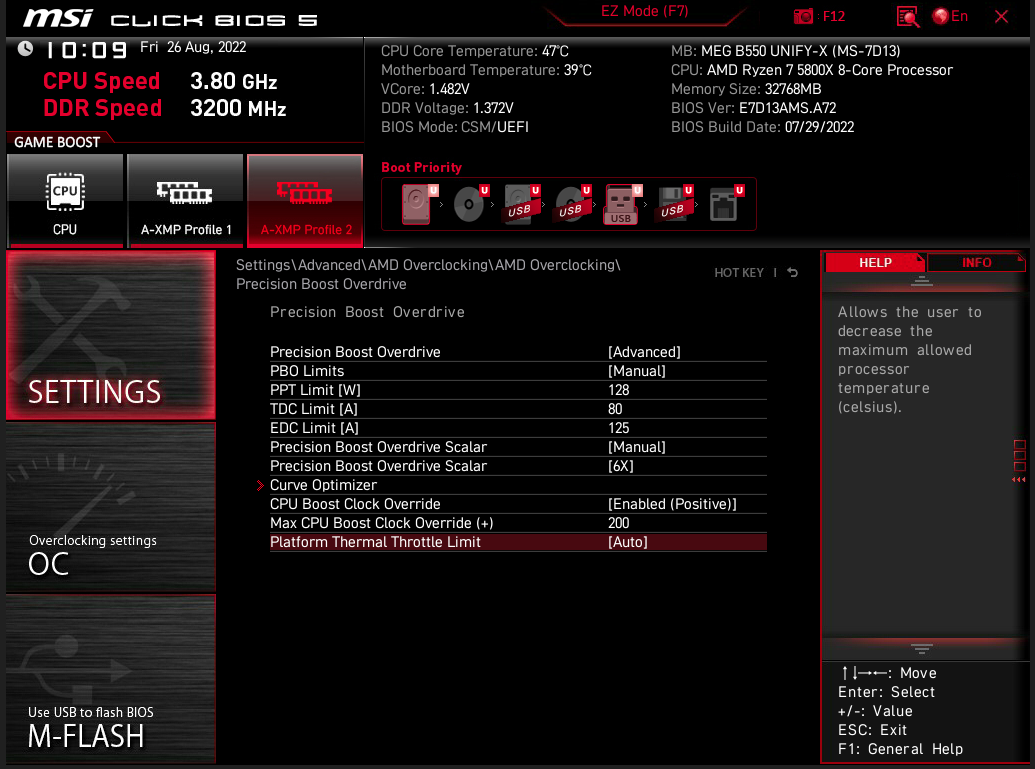Viewport: 1035px width, 769px height.
Task: Open the HOT KEY list
Action: point(739,273)
